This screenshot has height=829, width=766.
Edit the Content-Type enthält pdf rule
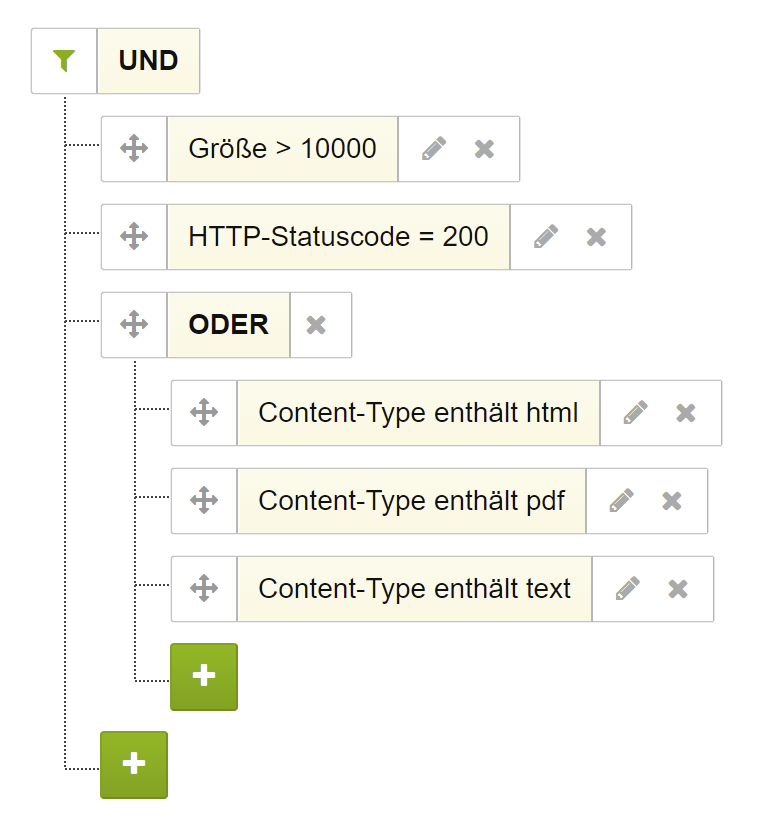621,501
